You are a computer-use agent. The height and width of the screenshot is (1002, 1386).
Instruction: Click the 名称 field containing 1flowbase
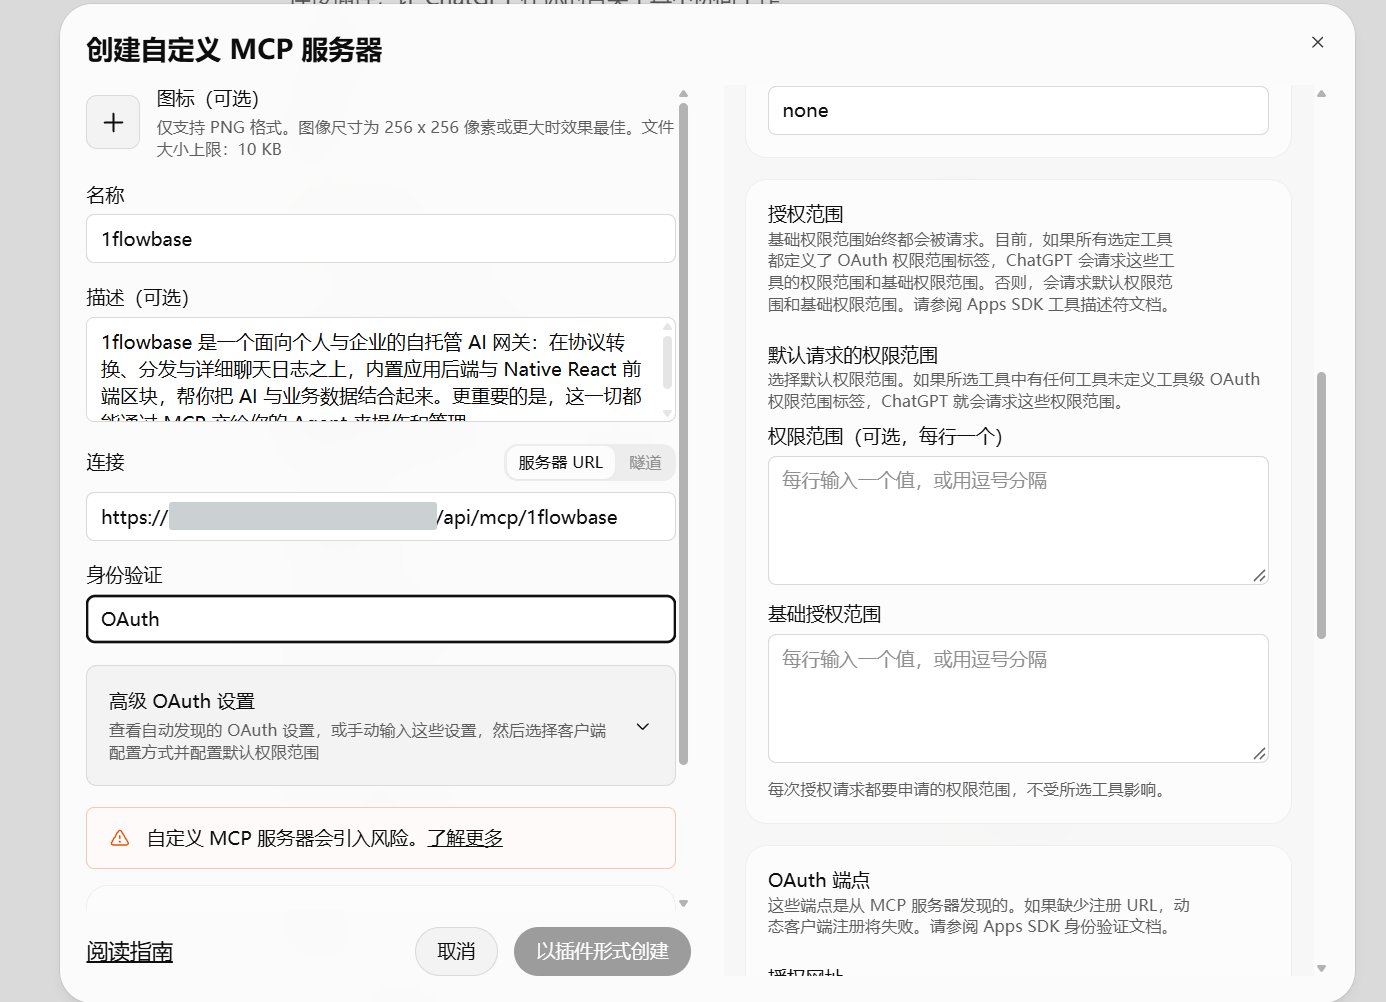click(381, 239)
